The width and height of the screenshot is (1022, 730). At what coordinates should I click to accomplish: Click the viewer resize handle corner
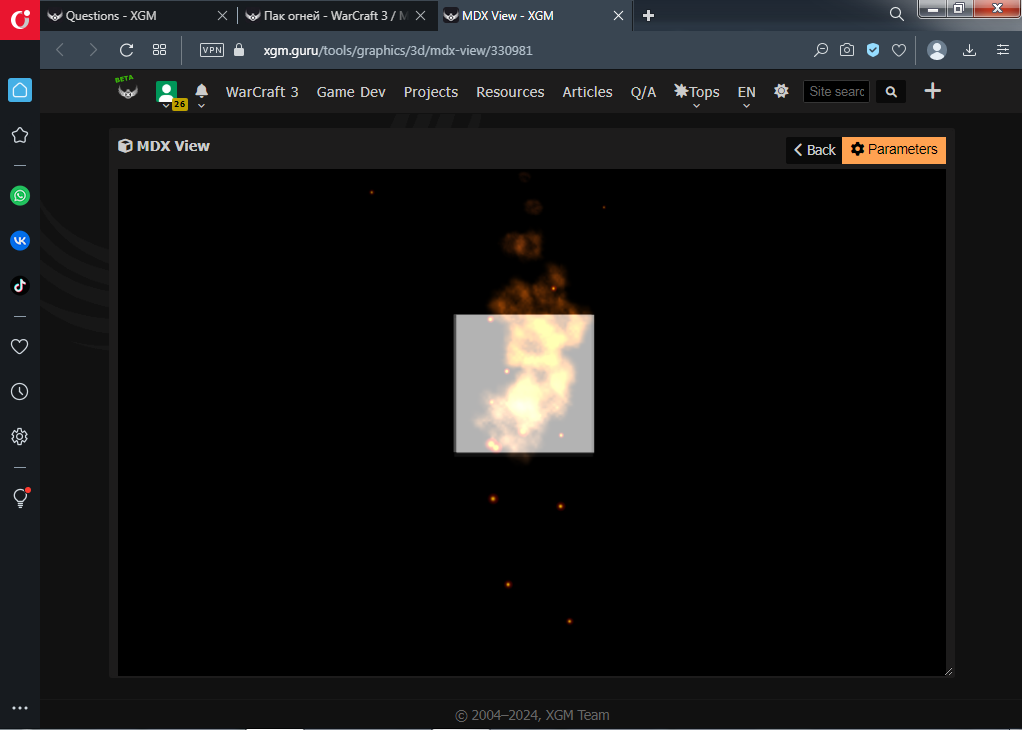(x=948, y=671)
